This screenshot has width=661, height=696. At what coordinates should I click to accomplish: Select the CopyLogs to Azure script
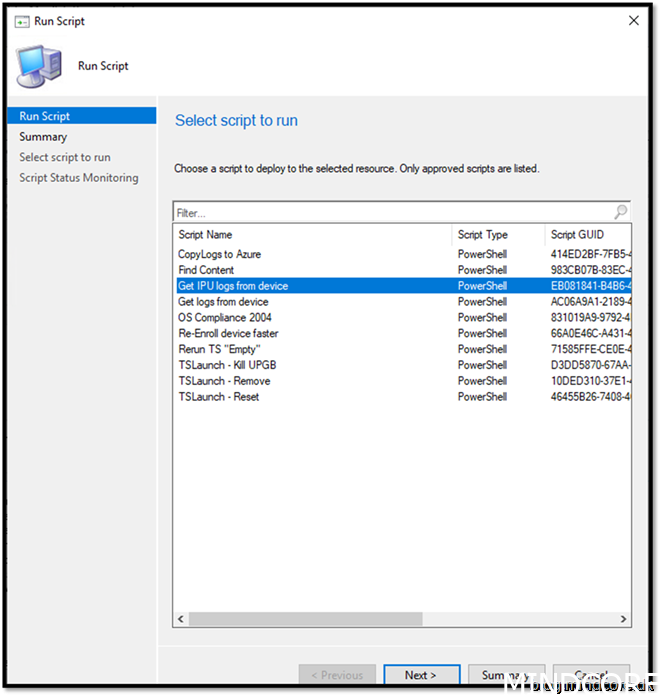219,254
